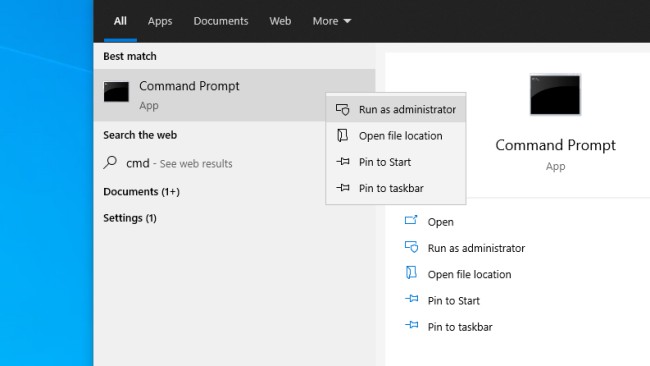Expand the Documents (1+) section

pyautogui.click(x=141, y=191)
